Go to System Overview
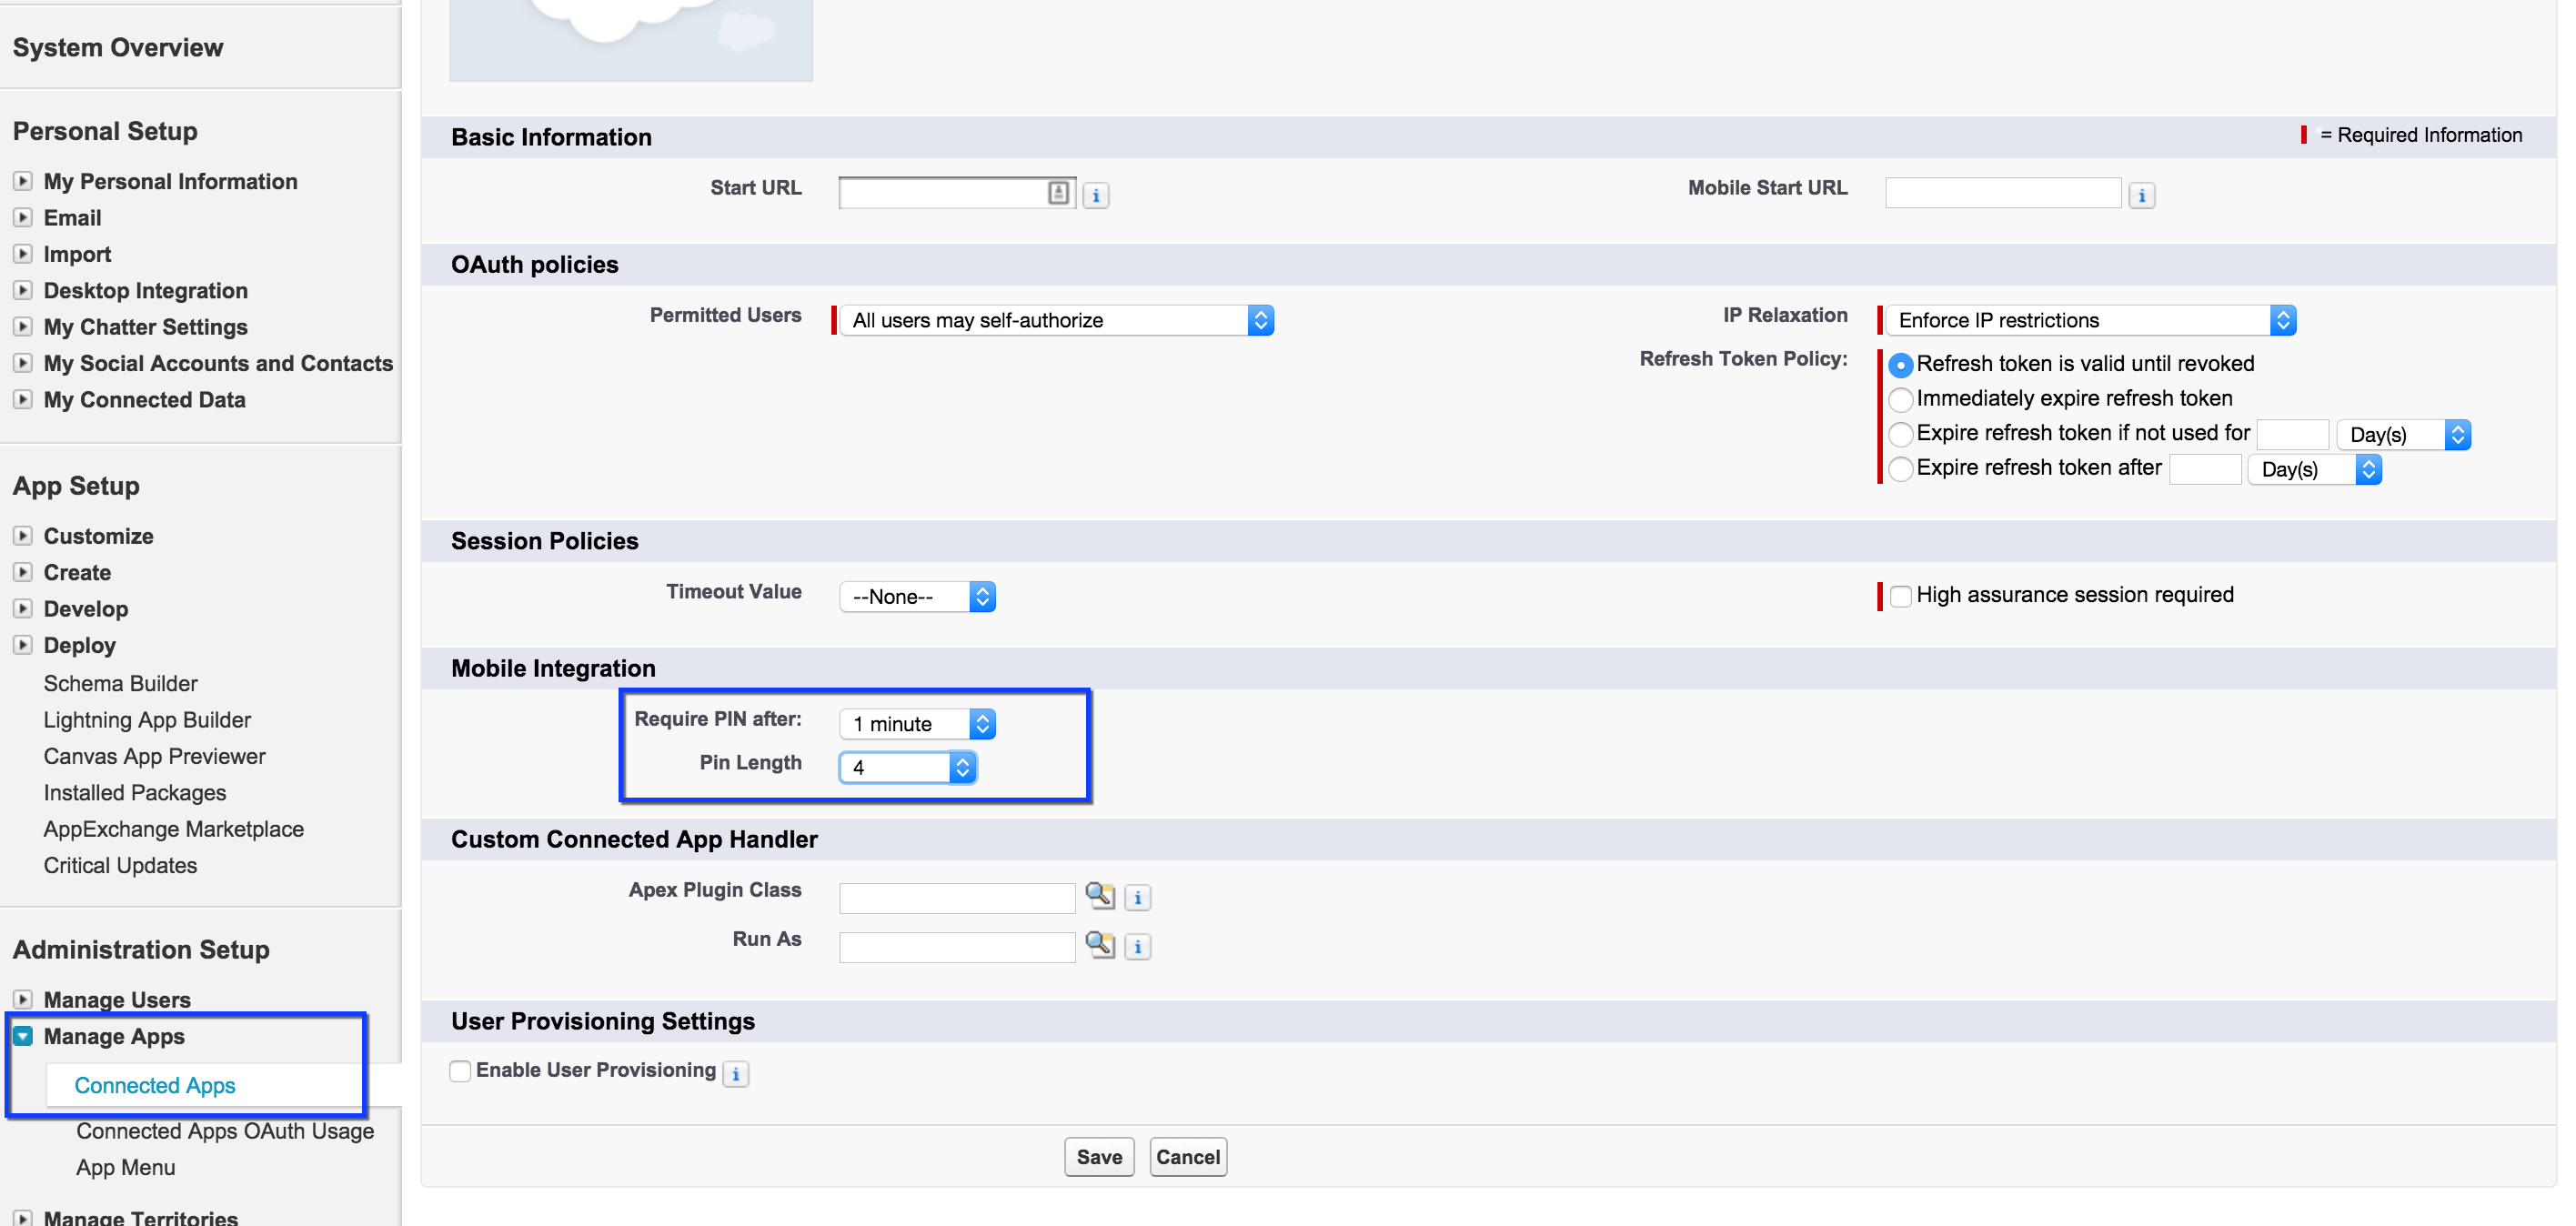 118,48
